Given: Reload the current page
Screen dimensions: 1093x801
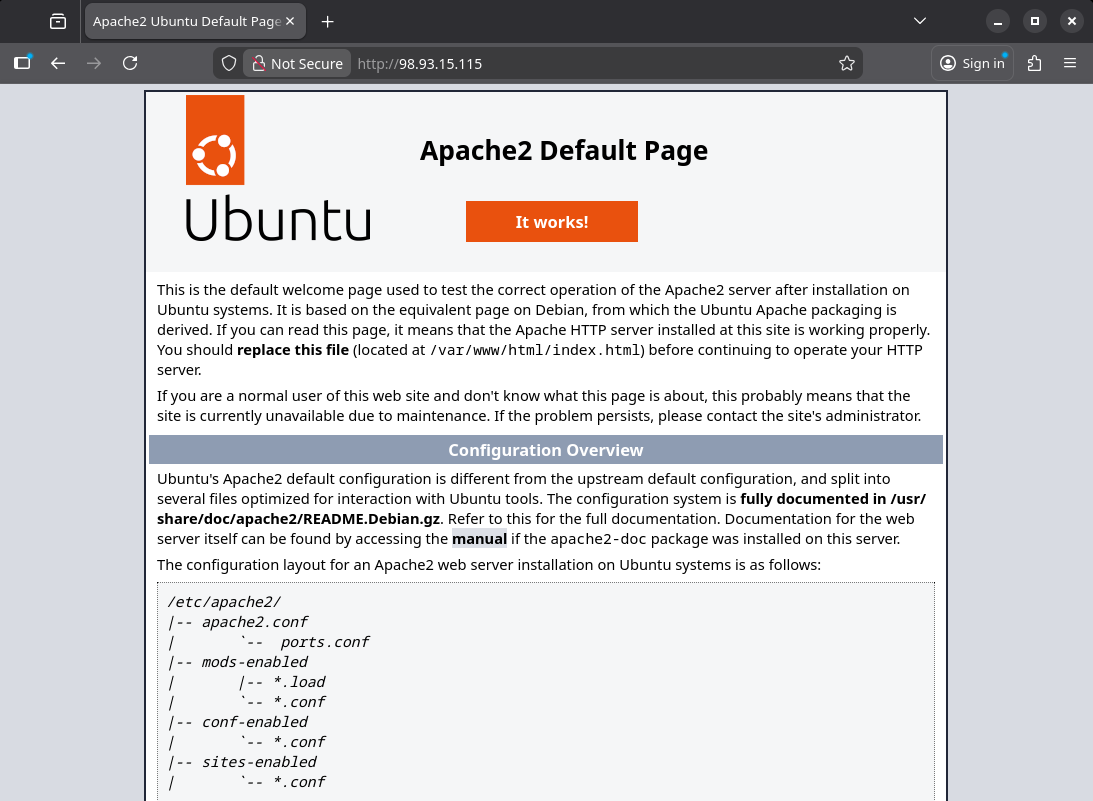Looking at the screenshot, I should (130, 62).
